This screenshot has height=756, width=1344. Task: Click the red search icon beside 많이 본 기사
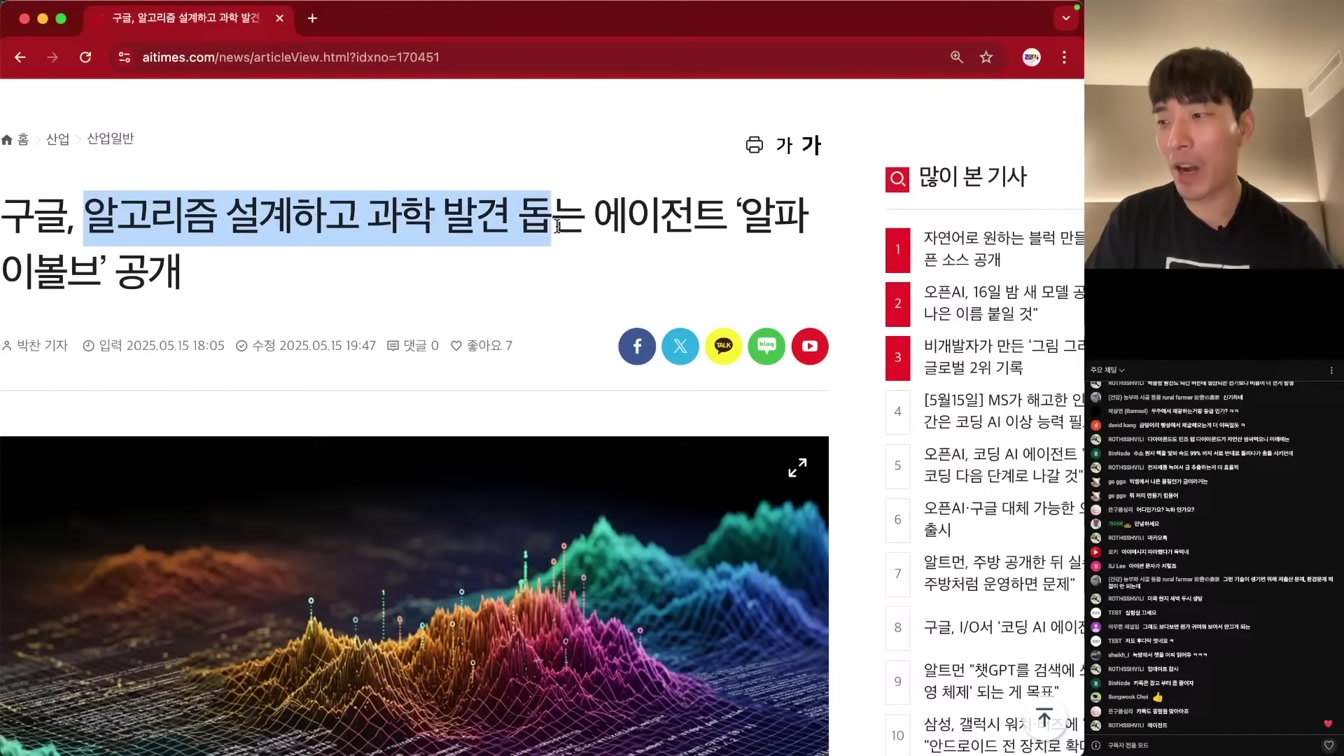[x=897, y=179]
